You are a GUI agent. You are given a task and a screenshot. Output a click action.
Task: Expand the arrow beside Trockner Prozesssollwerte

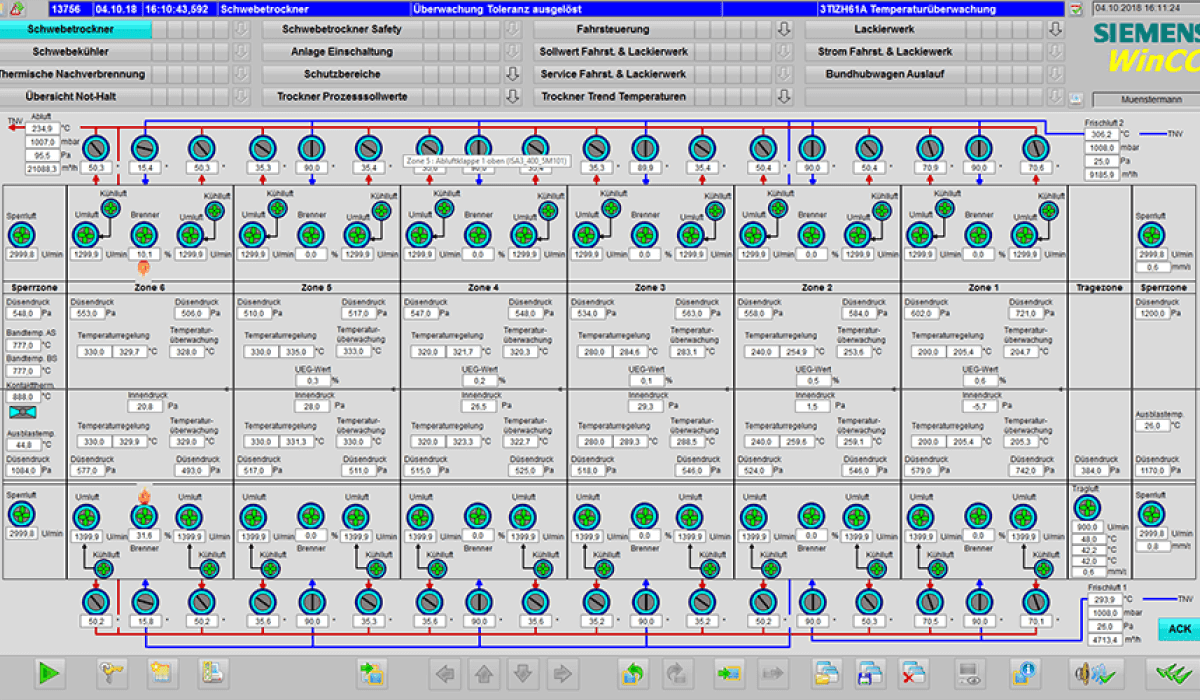[513, 97]
